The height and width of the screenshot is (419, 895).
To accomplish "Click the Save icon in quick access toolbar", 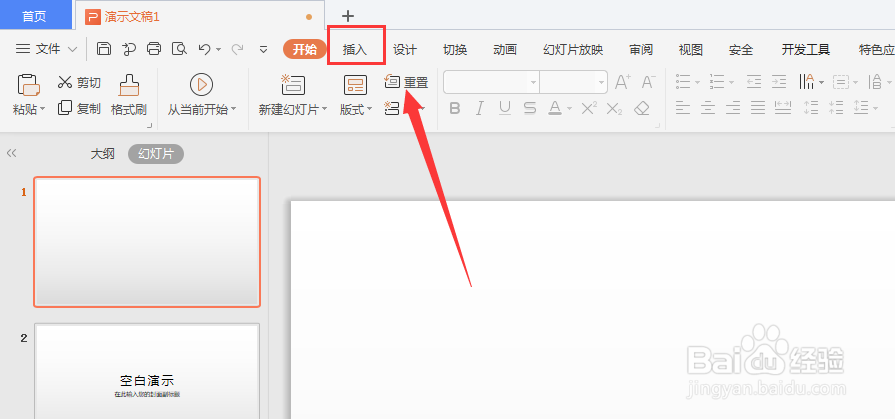I will [103, 49].
